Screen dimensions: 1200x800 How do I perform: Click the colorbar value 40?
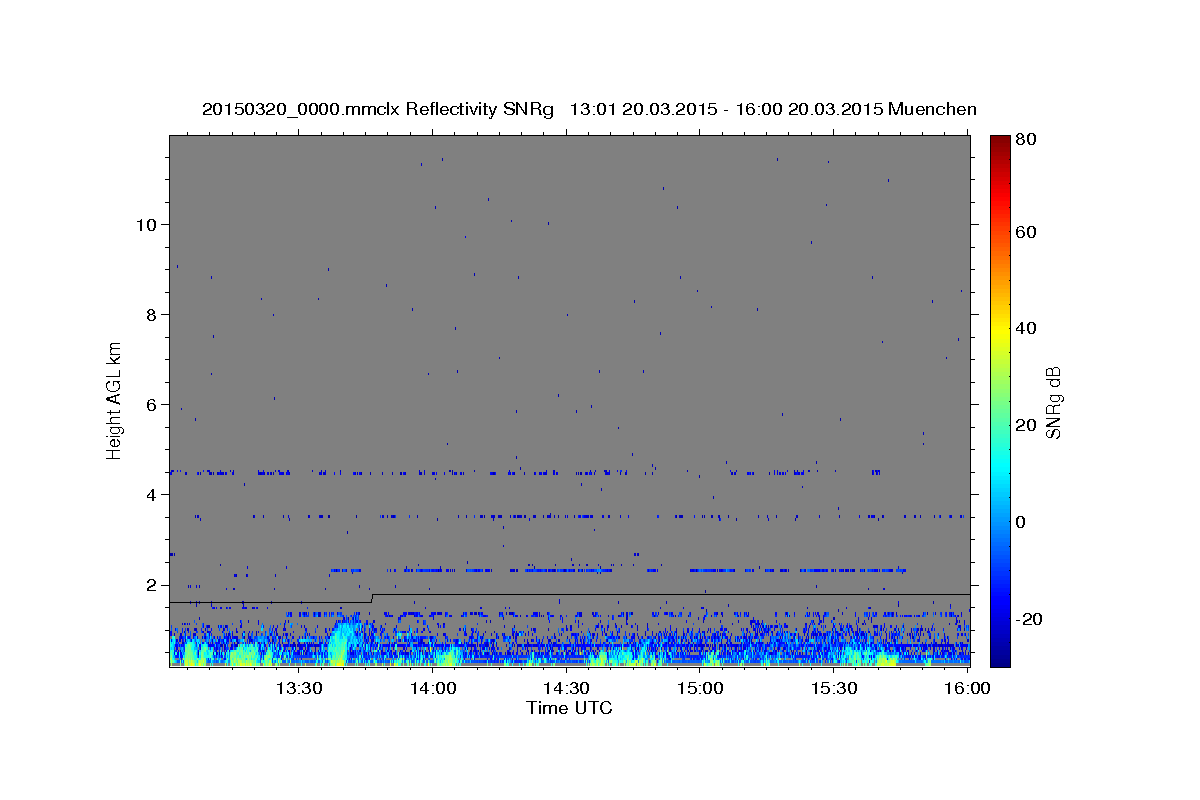click(x=1028, y=328)
